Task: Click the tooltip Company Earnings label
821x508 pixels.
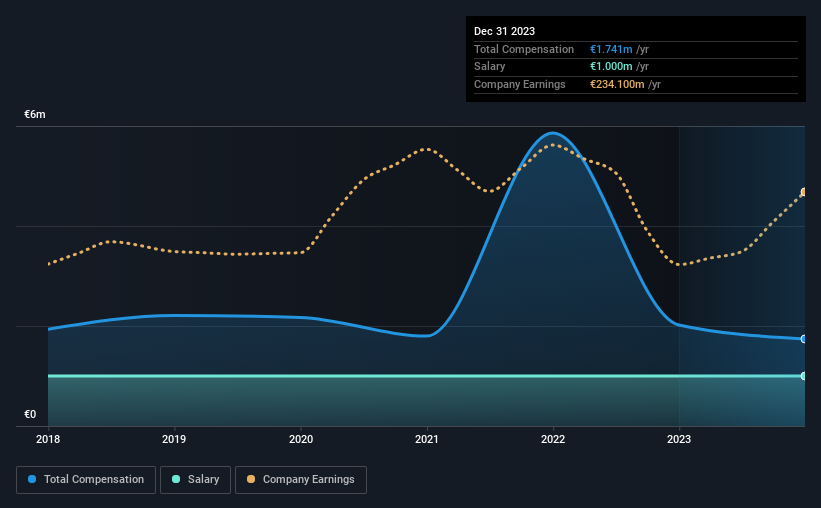Action: (519, 84)
